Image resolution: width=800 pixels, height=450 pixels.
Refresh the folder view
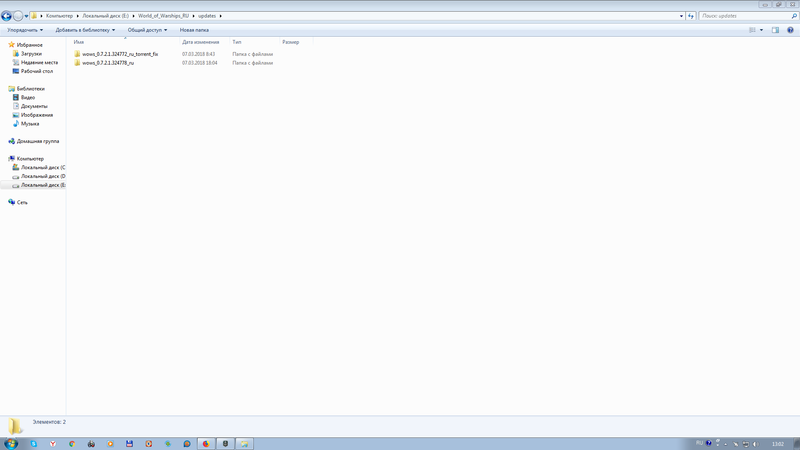691,16
